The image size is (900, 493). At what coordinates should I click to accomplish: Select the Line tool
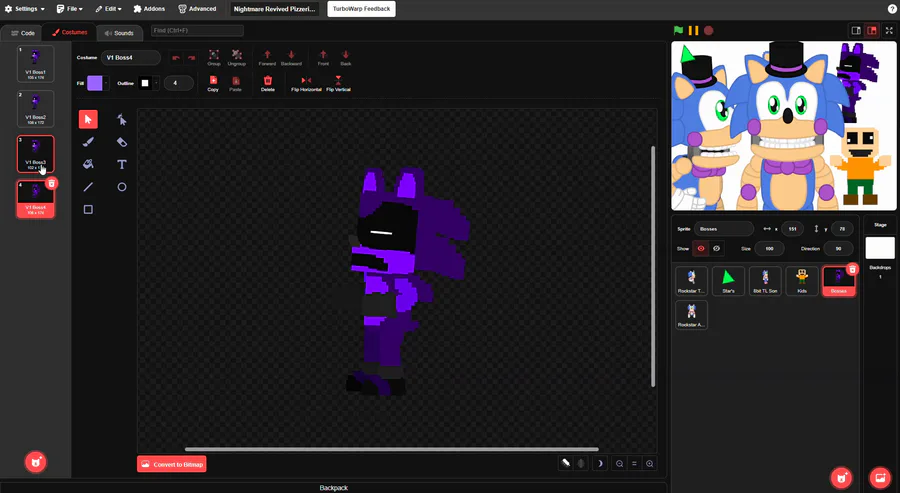coord(88,187)
